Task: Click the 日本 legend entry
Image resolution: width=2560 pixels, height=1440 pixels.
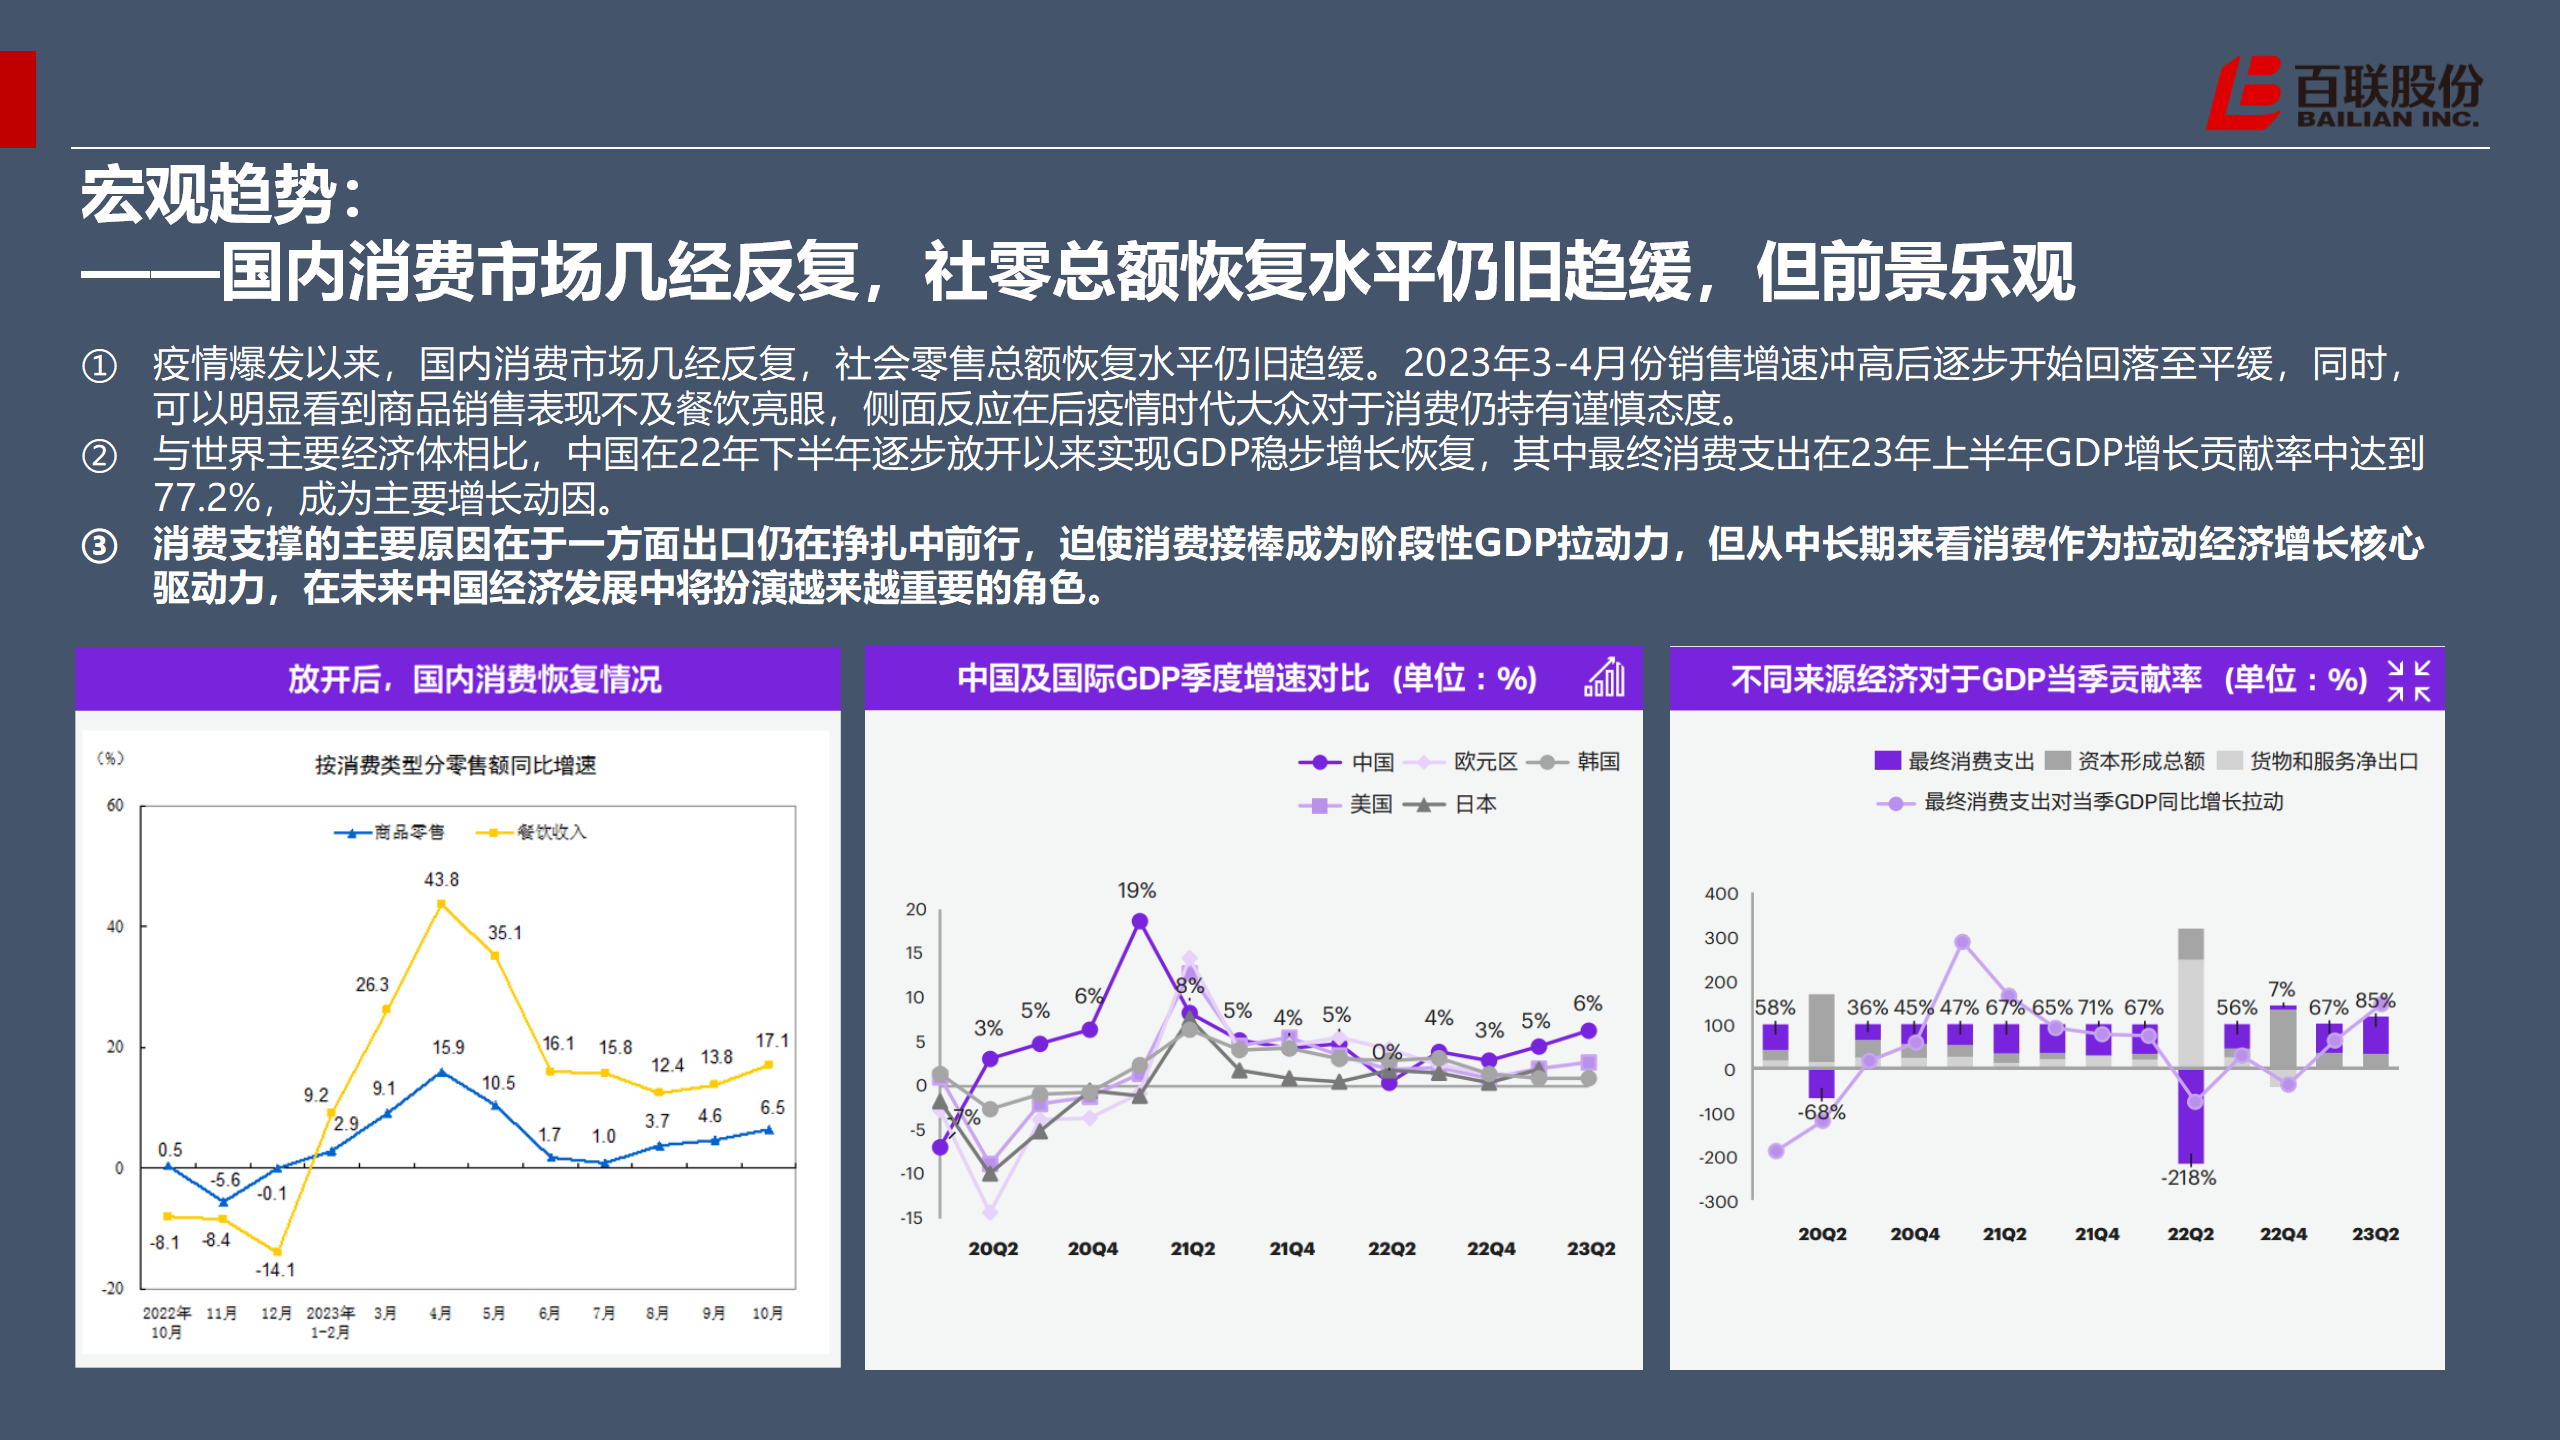Action: coord(1475,804)
